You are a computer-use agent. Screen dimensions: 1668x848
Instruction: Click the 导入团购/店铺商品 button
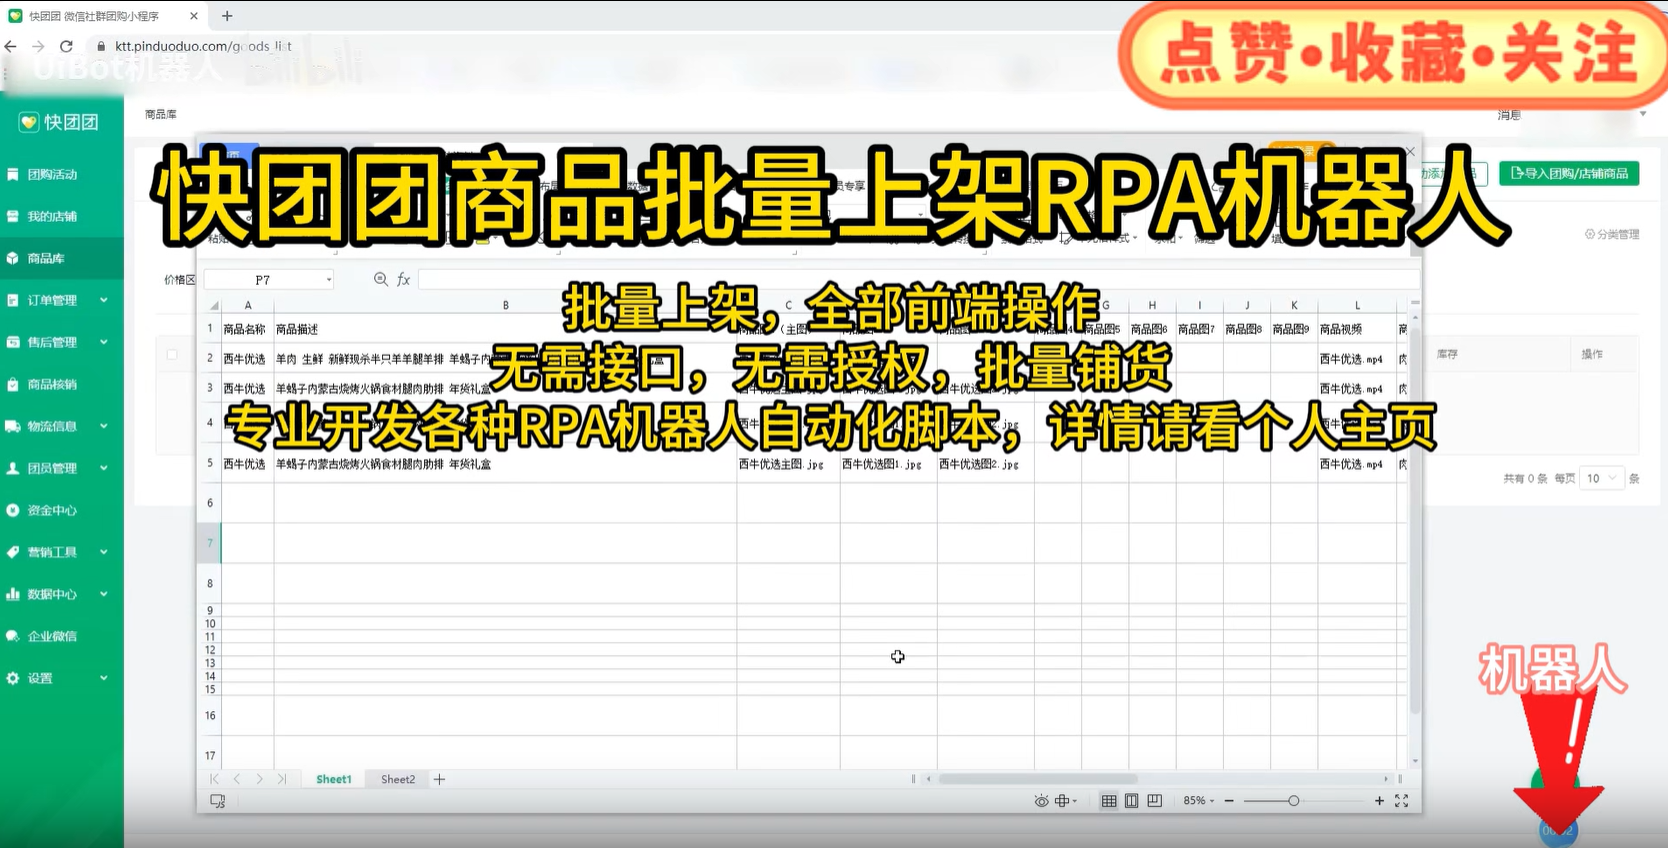pos(1568,174)
